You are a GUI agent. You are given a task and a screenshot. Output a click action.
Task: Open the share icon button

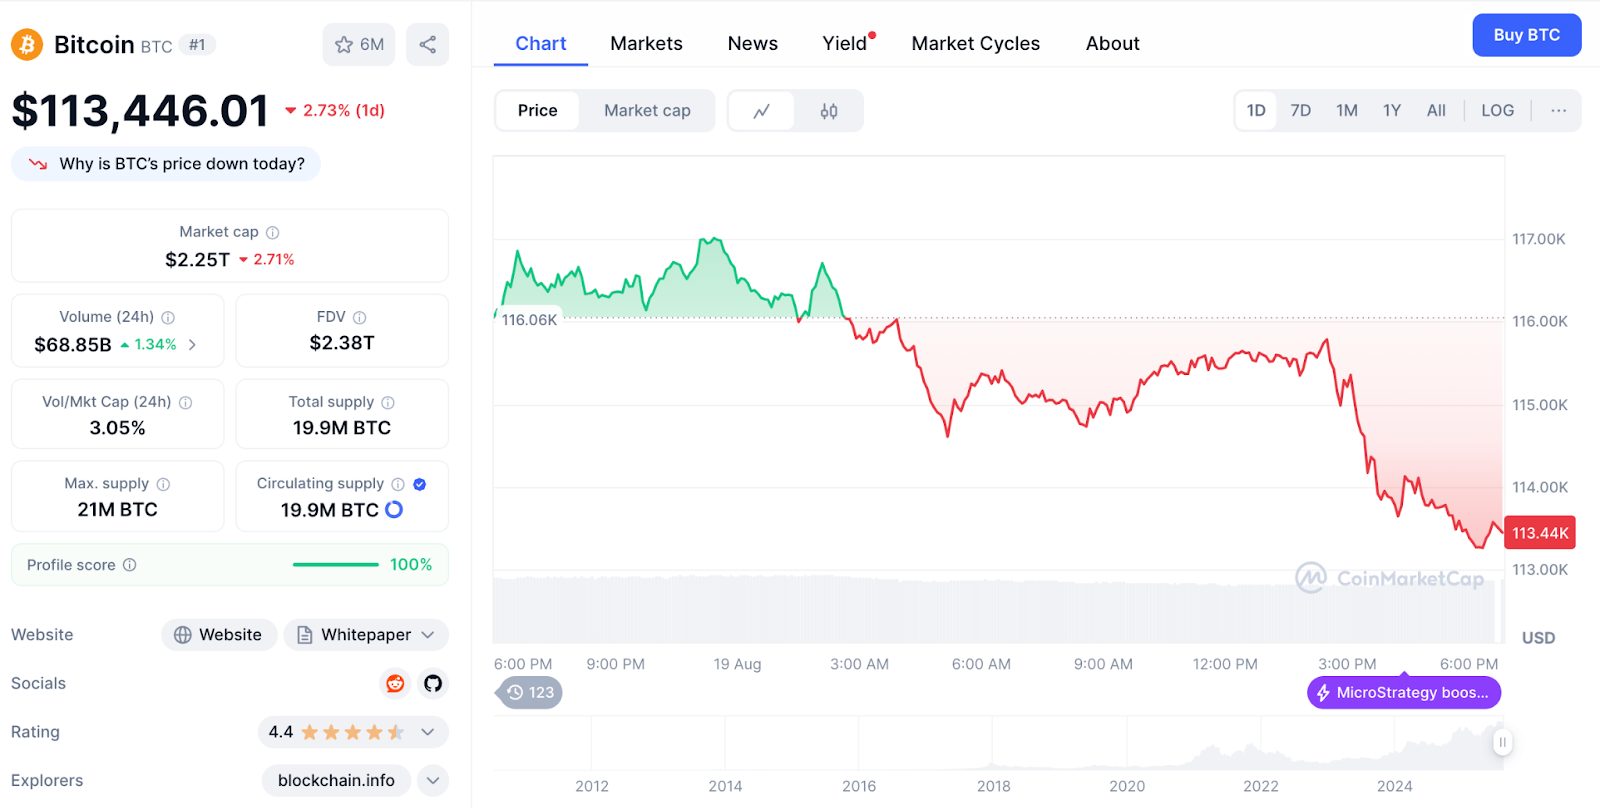tap(427, 45)
